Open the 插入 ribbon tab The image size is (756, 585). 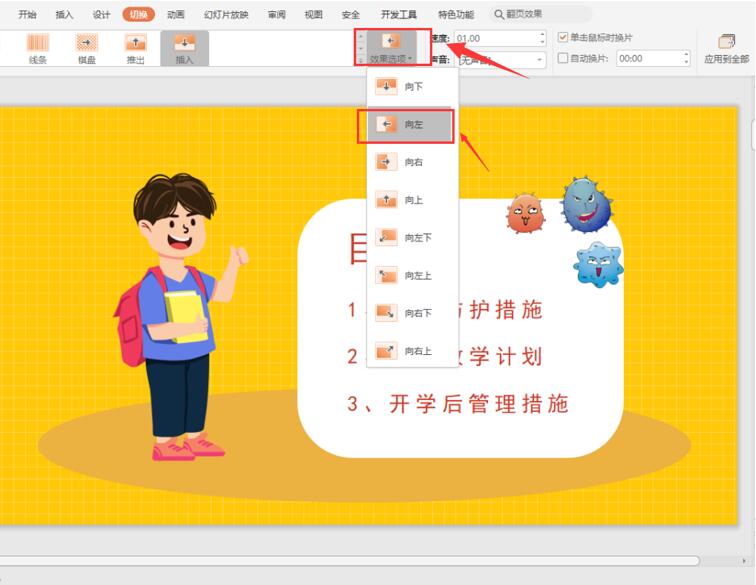click(64, 14)
